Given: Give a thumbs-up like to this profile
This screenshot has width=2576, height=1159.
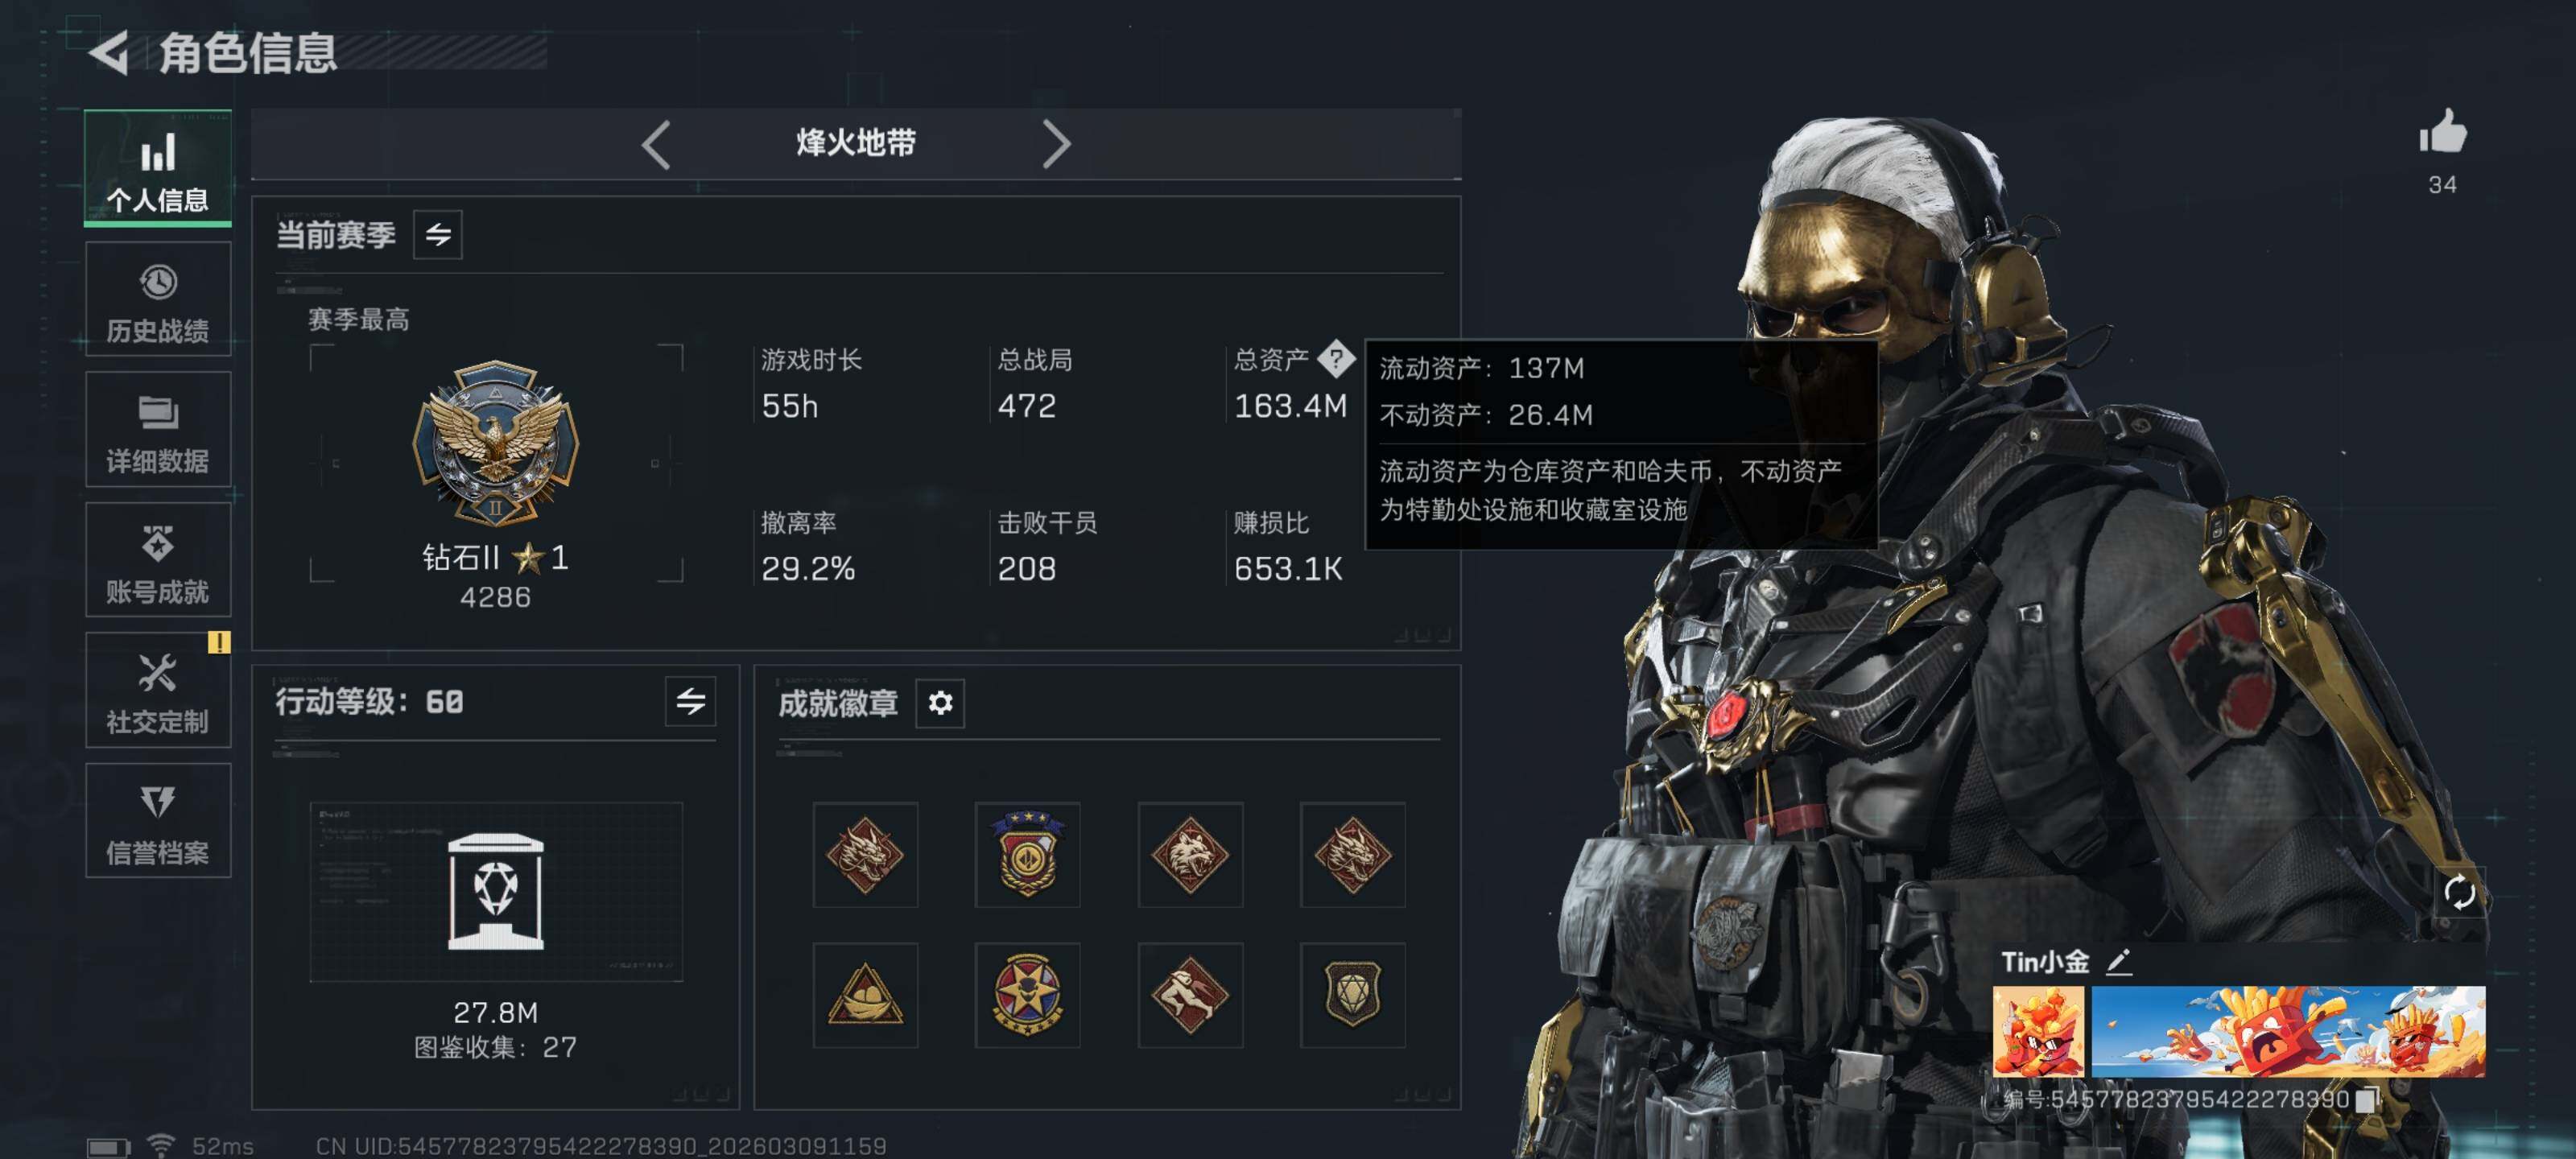Looking at the screenshot, I should [2442, 132].
